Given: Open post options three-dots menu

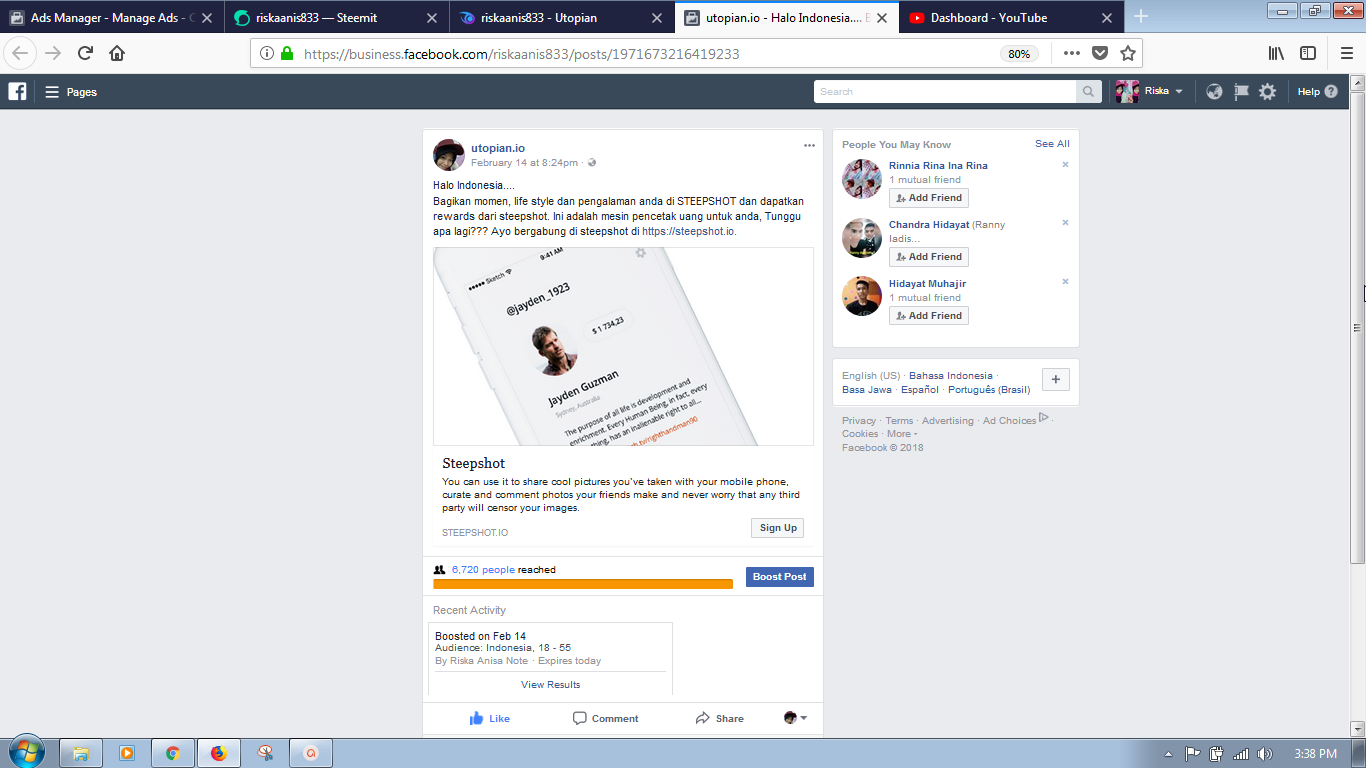Looking at the screenshot, I should [x=809, y=146].
